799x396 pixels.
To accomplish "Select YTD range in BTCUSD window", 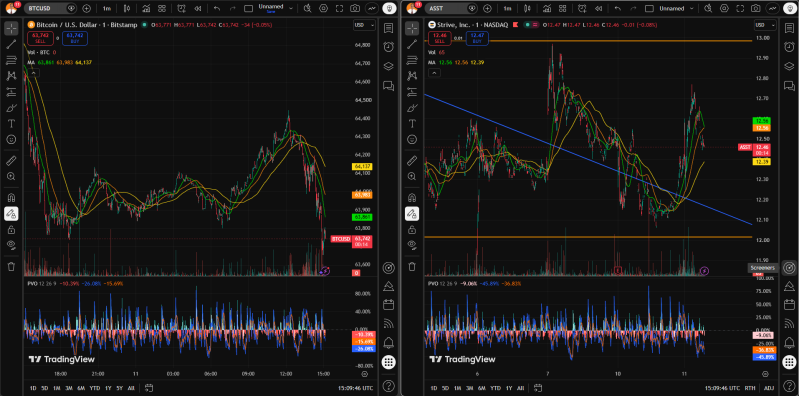I will [94, 388].
